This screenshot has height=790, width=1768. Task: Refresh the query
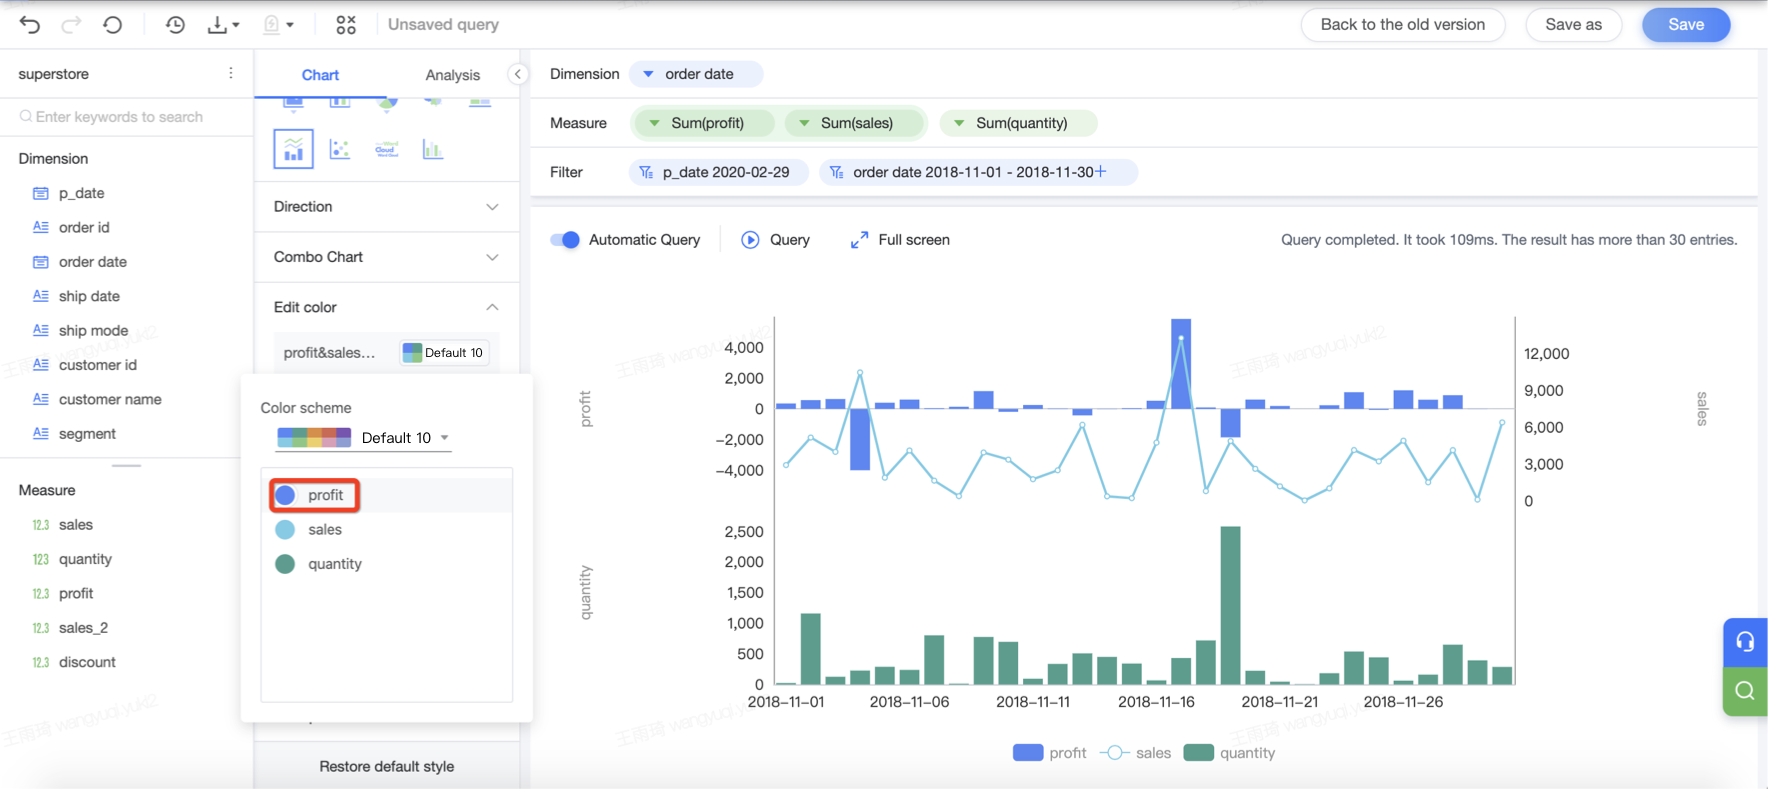click(x=113, y=25)
